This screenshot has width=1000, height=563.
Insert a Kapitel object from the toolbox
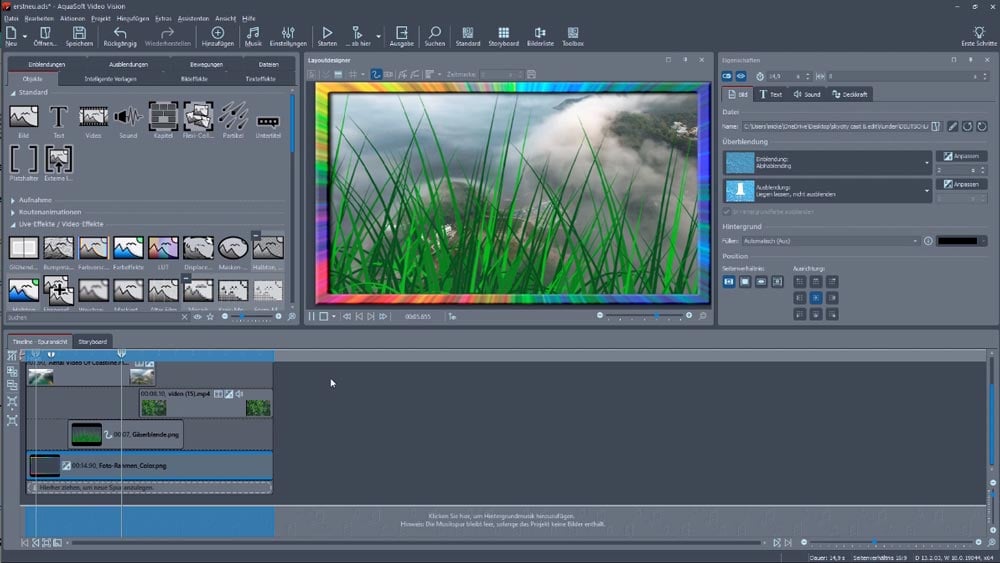[x=163, y=118]
